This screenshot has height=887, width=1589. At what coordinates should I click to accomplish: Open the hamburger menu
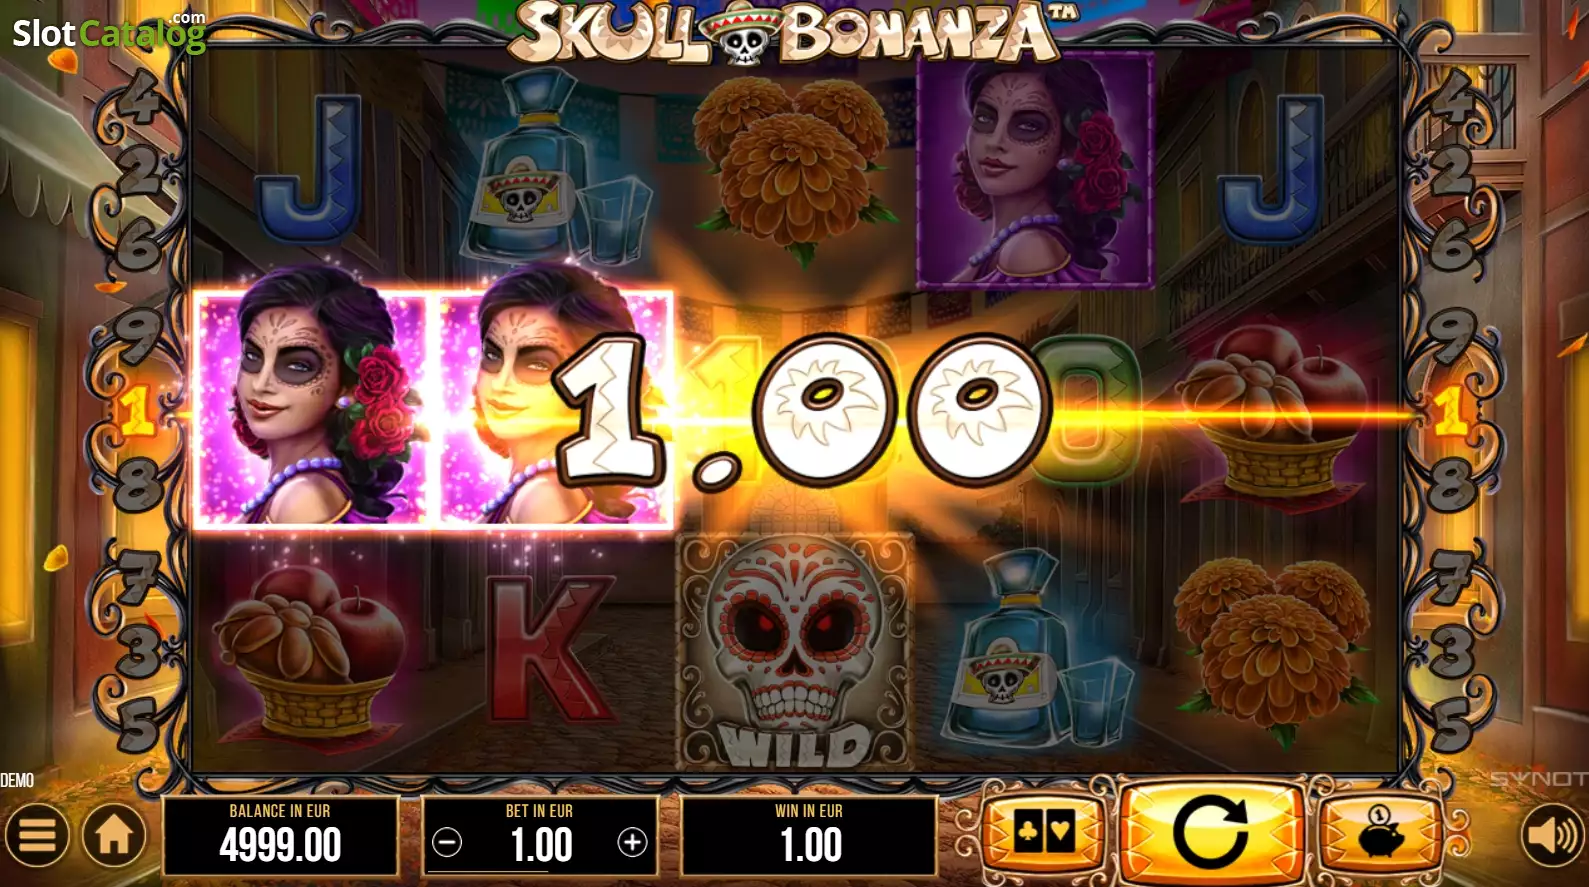point(37,835)
